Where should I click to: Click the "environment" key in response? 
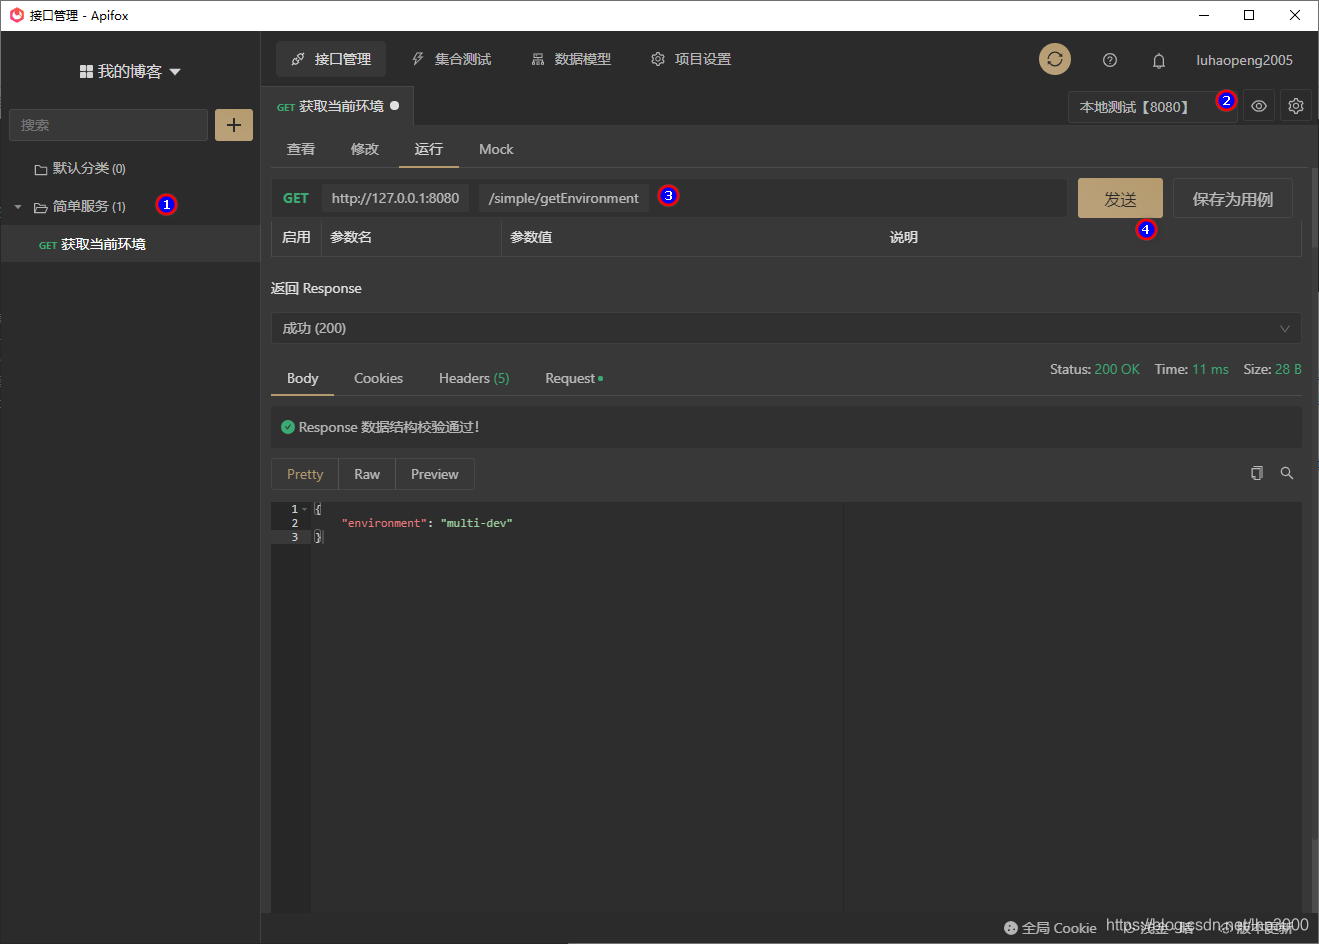coord(384,523)
